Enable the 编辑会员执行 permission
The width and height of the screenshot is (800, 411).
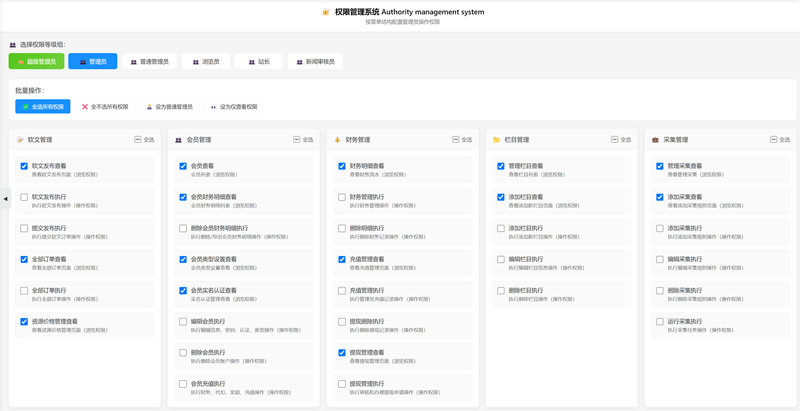coord(183,322)
